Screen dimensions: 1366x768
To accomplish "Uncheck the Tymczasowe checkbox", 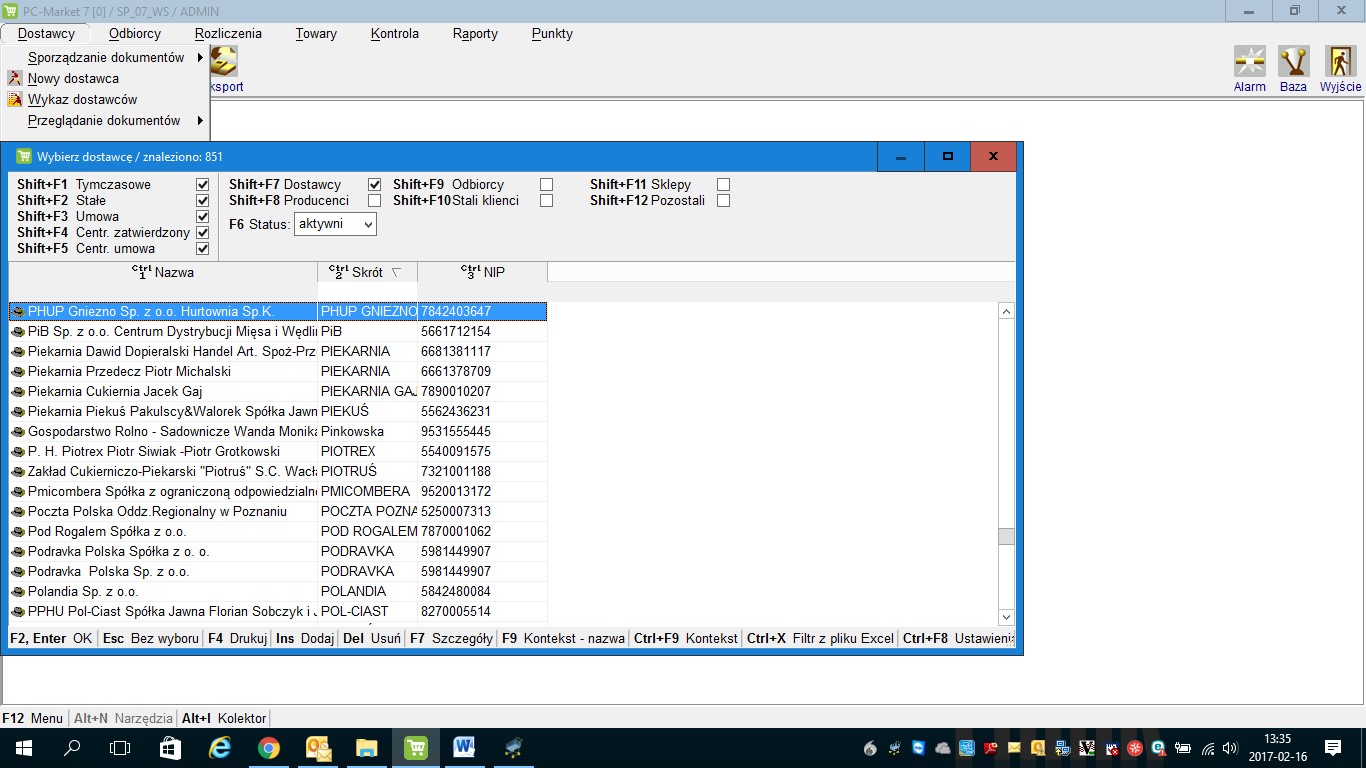I will tap(203, 185).
